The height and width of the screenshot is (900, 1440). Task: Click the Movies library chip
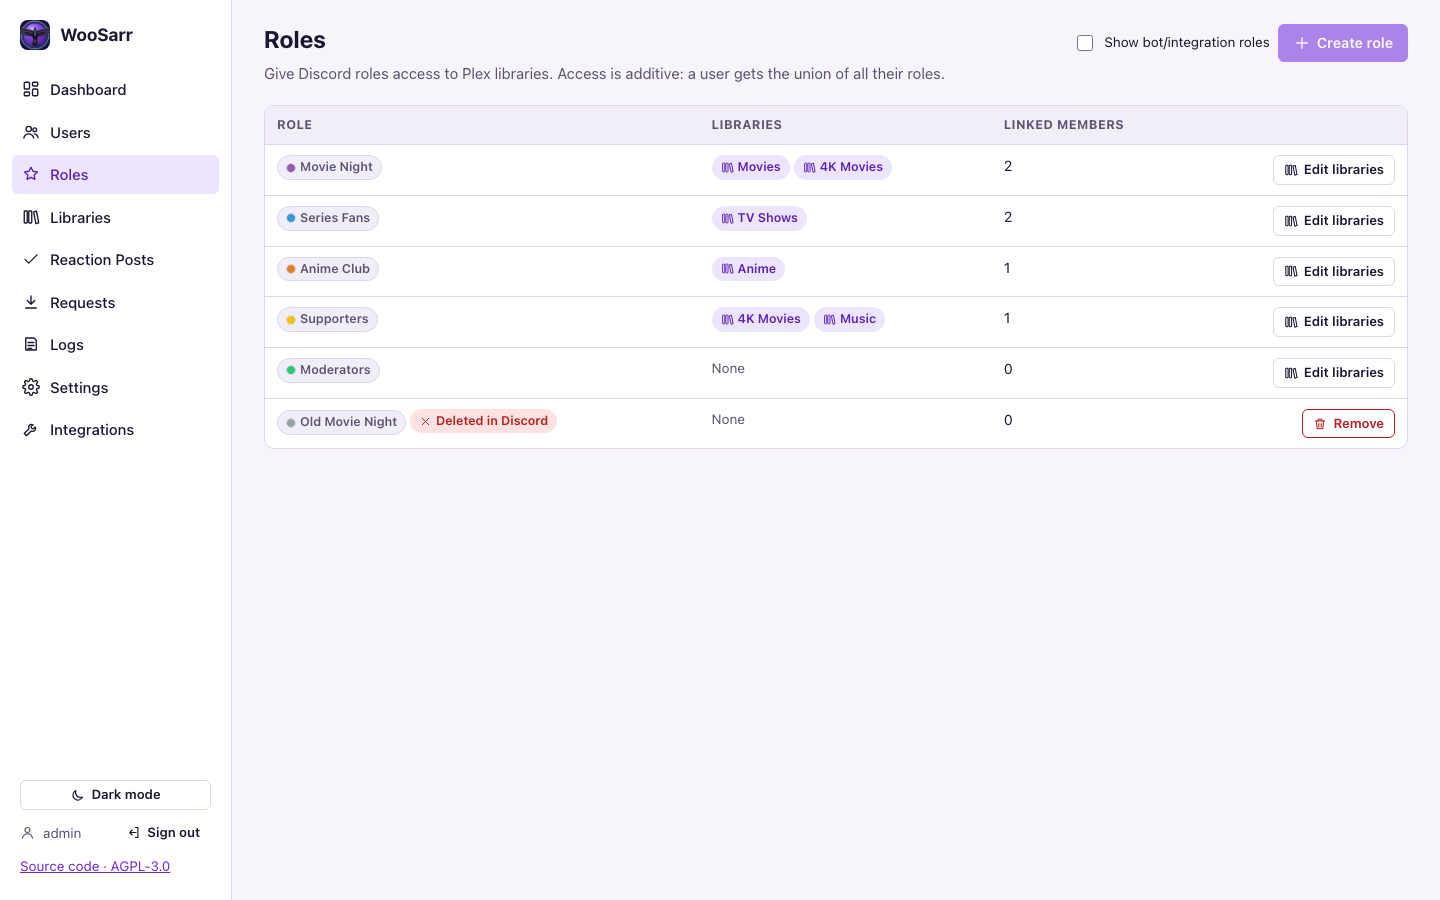[751, 167]
